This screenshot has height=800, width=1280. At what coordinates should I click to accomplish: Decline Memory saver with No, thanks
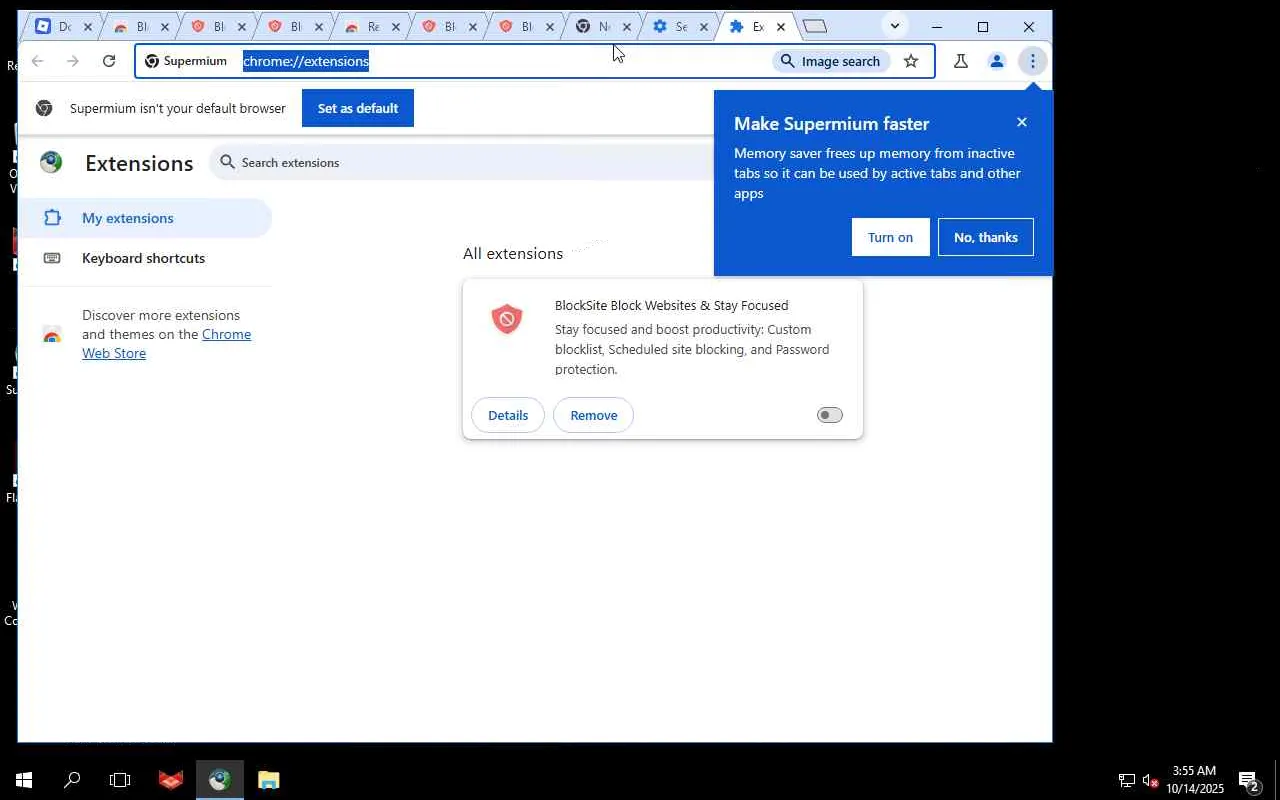click(986, 237)
